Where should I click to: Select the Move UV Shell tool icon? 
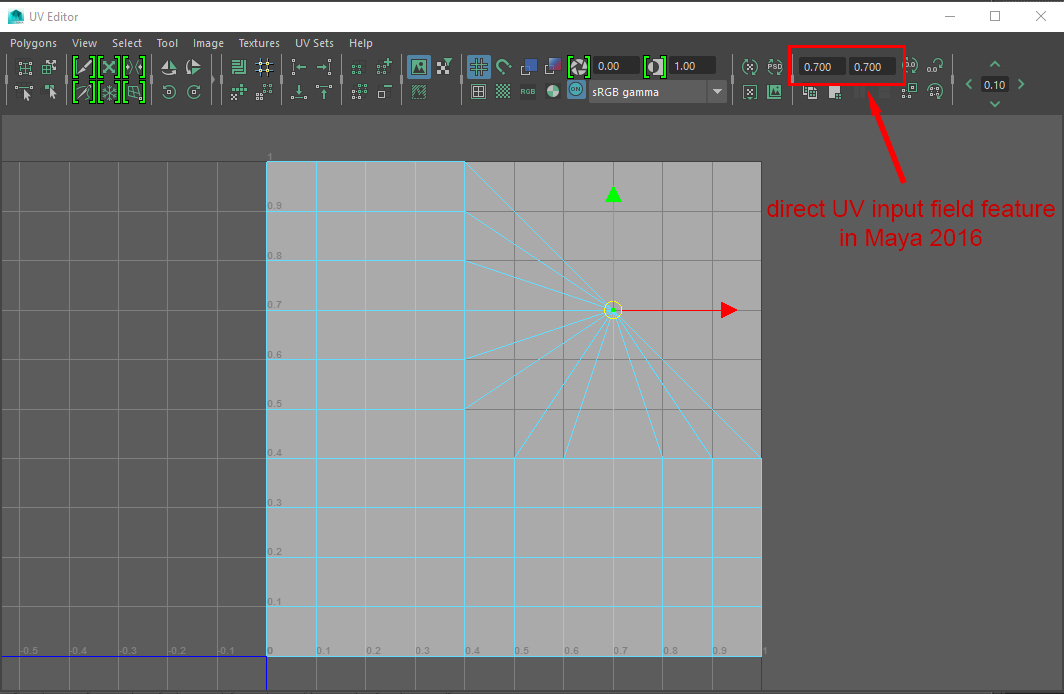click(x=49, y=67)
